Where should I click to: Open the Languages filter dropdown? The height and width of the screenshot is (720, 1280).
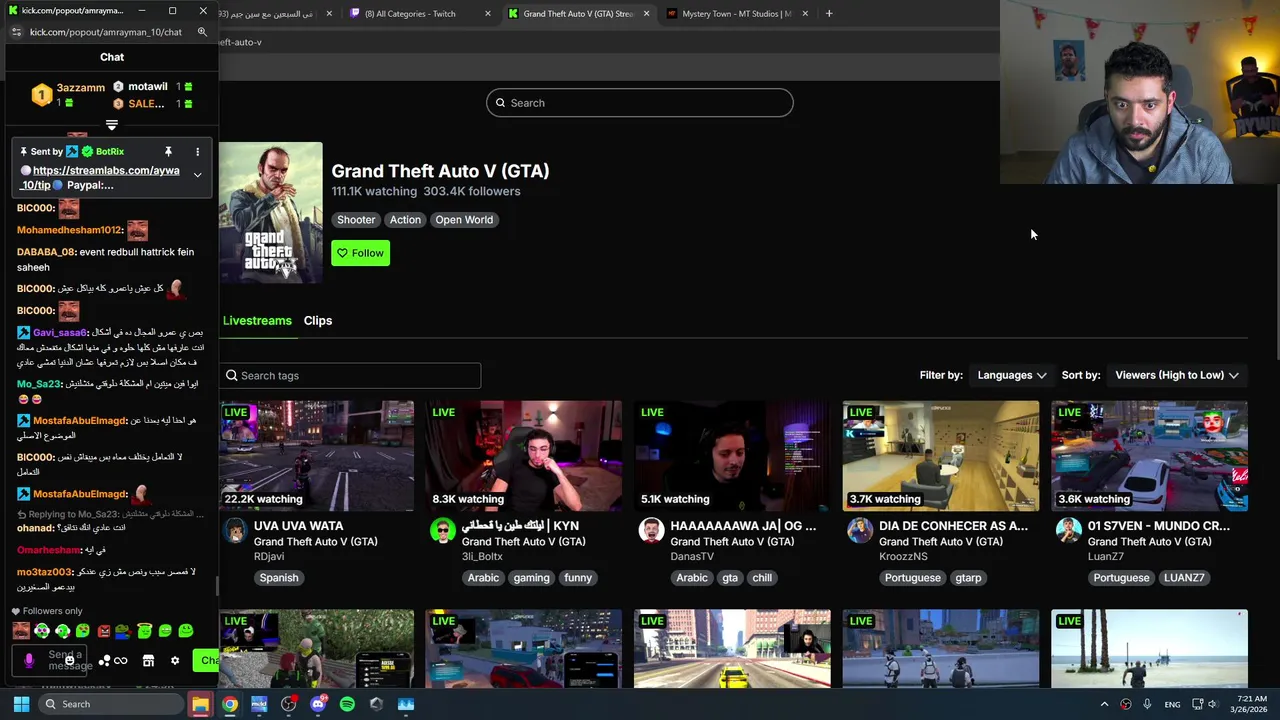(1012, 375)
